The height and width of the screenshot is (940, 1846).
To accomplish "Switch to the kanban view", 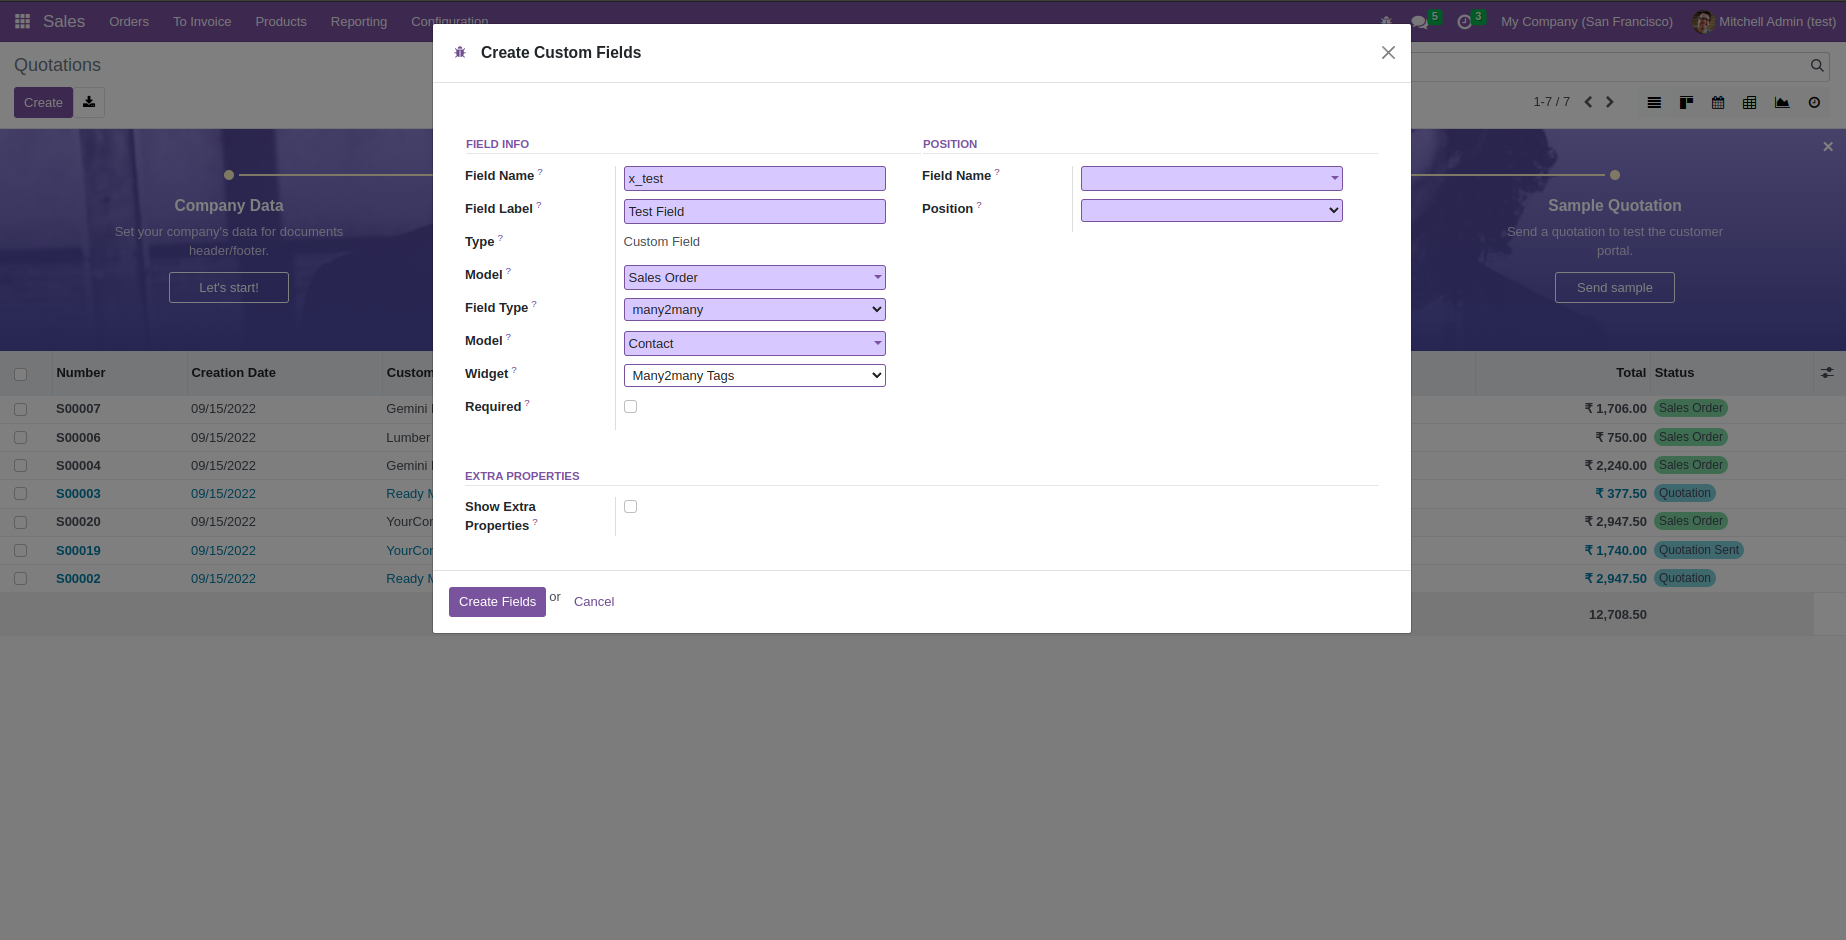I will point(1686,102).
